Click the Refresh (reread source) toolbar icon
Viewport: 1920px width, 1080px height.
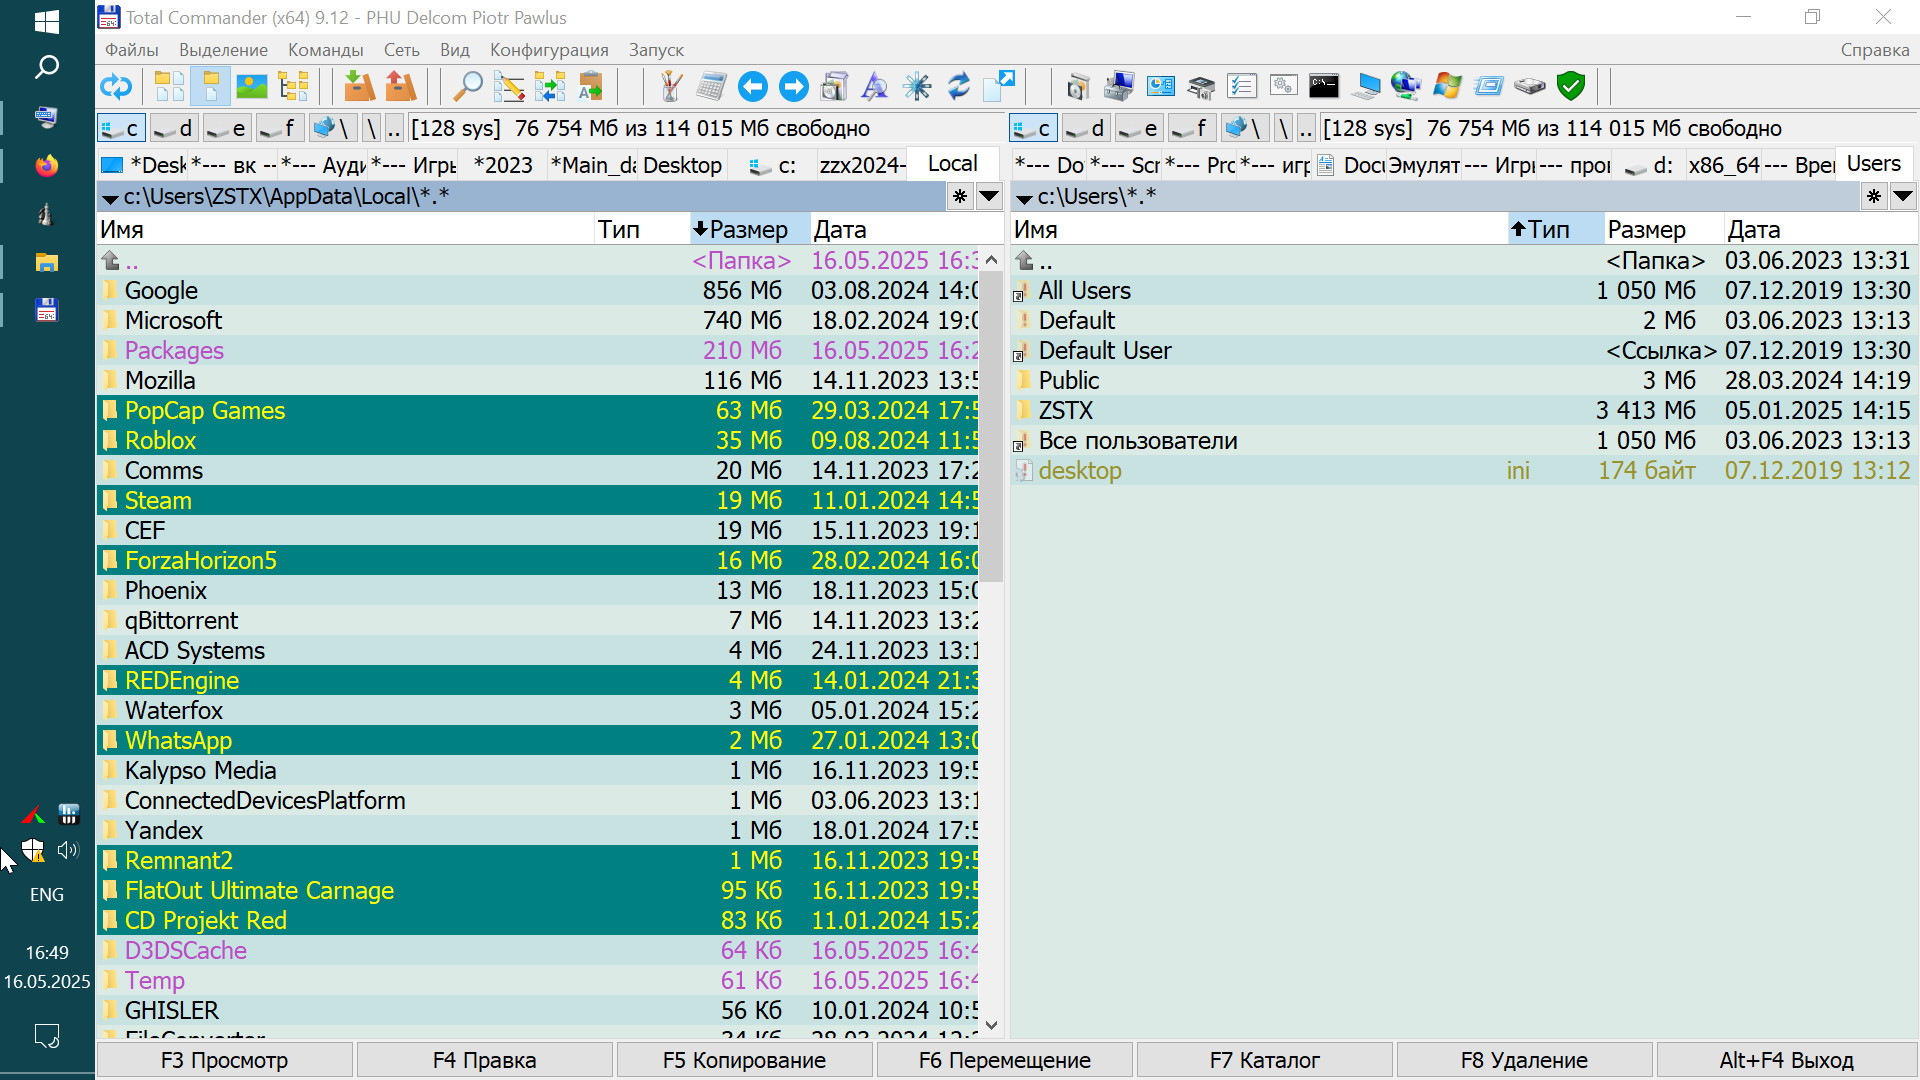coord(116,87)
